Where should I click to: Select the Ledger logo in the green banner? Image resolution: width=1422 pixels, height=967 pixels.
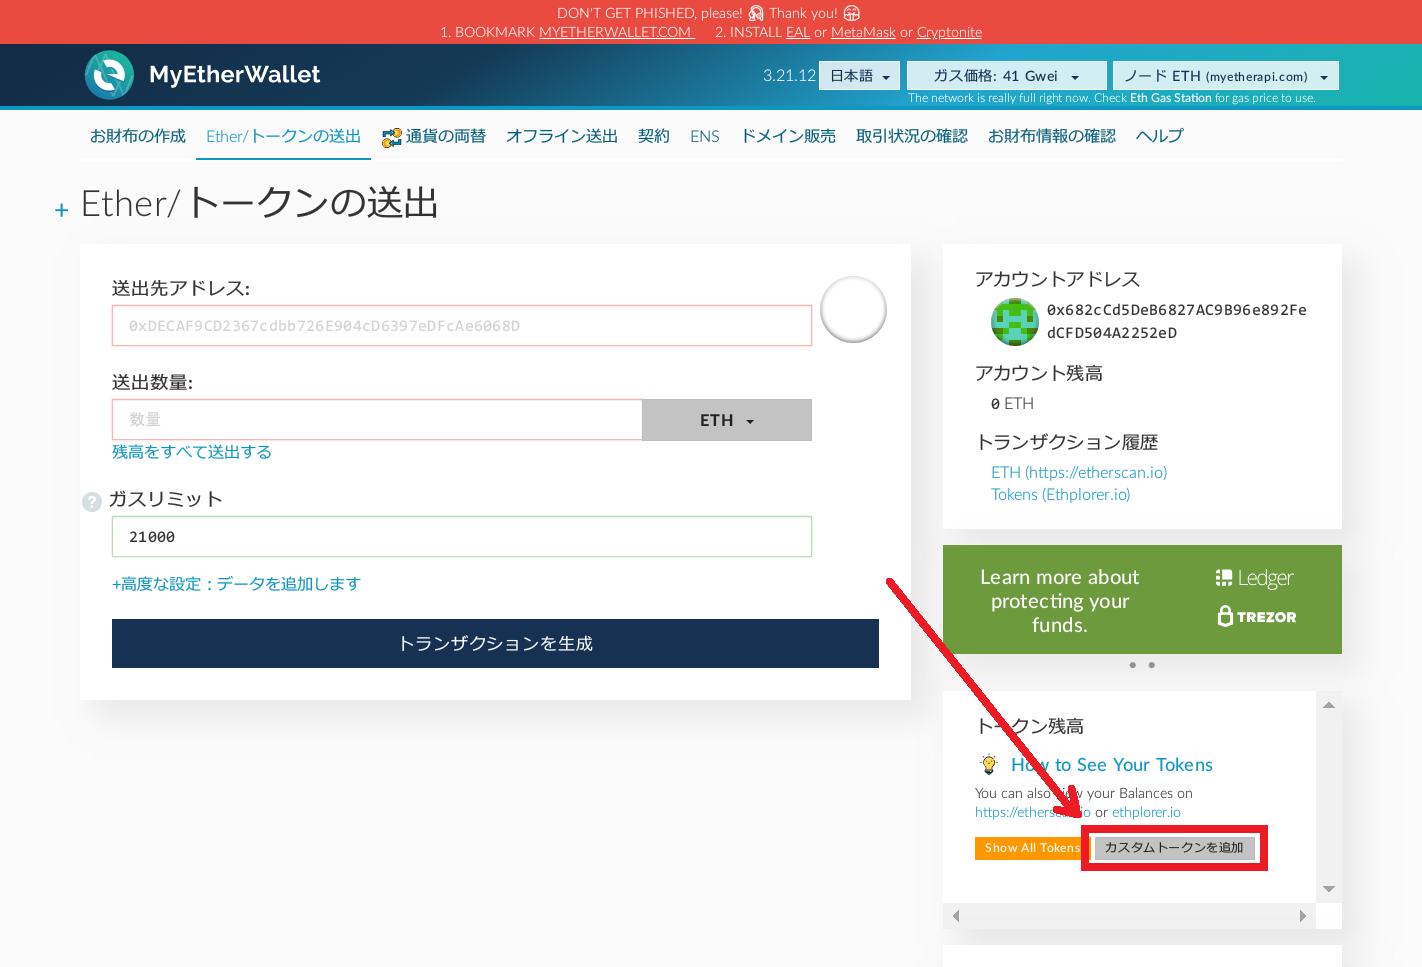[1253, 577]
